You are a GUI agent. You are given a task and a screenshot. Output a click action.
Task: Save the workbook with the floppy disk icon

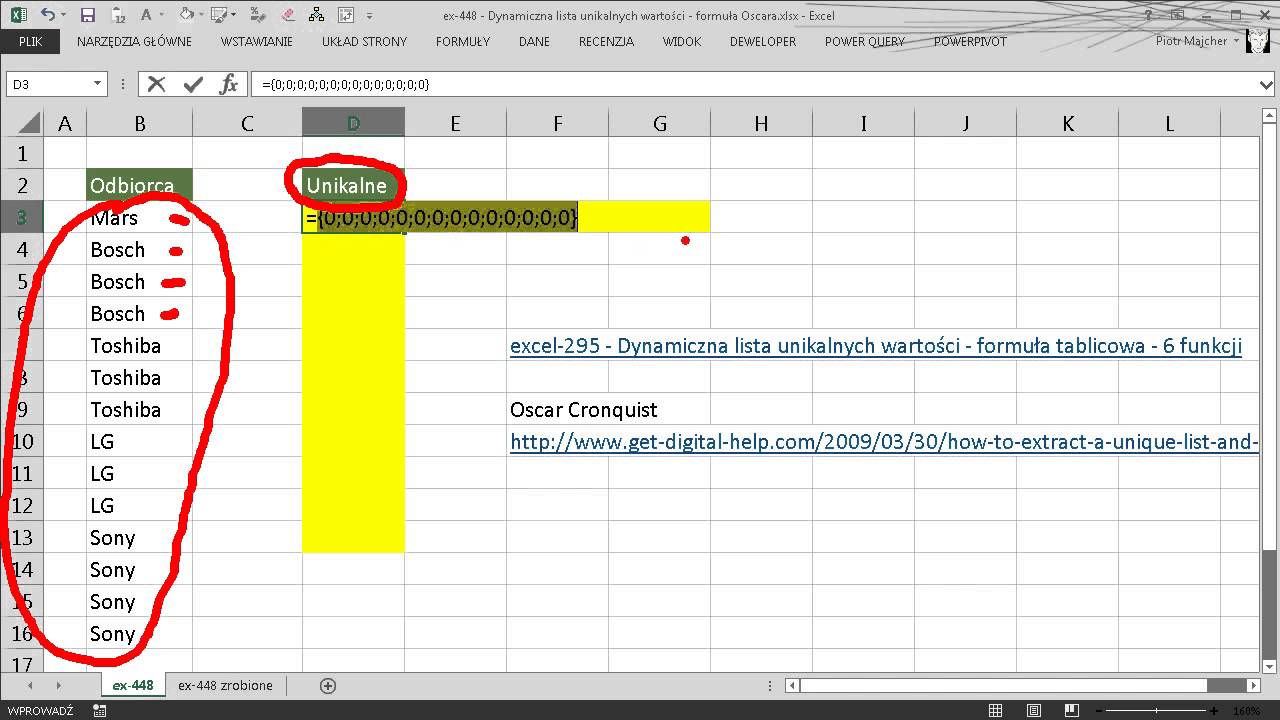[x=87, y=15]
